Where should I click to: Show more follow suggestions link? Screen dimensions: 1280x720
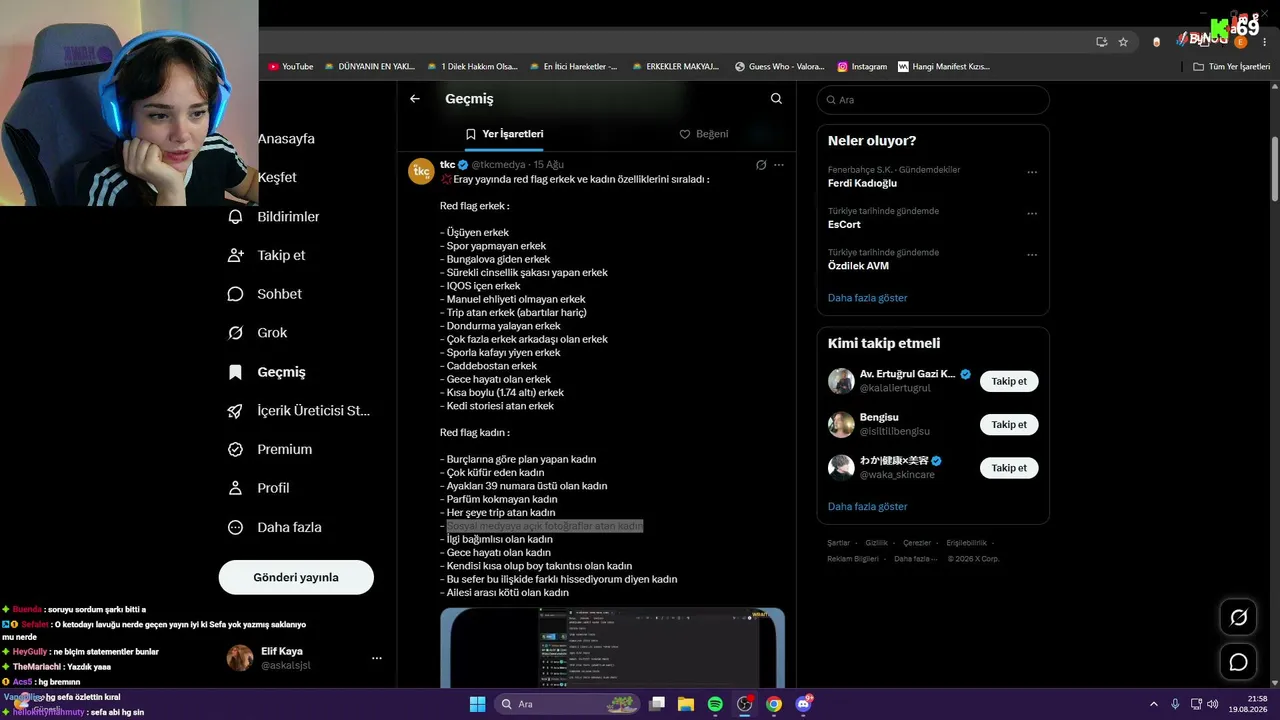pyautogui.click(x=868, y=507)
